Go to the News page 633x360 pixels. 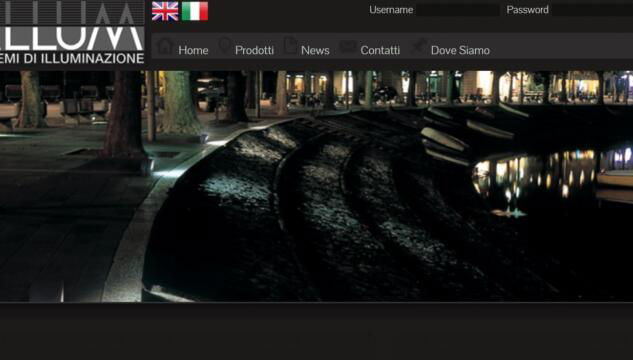[315, 50]
